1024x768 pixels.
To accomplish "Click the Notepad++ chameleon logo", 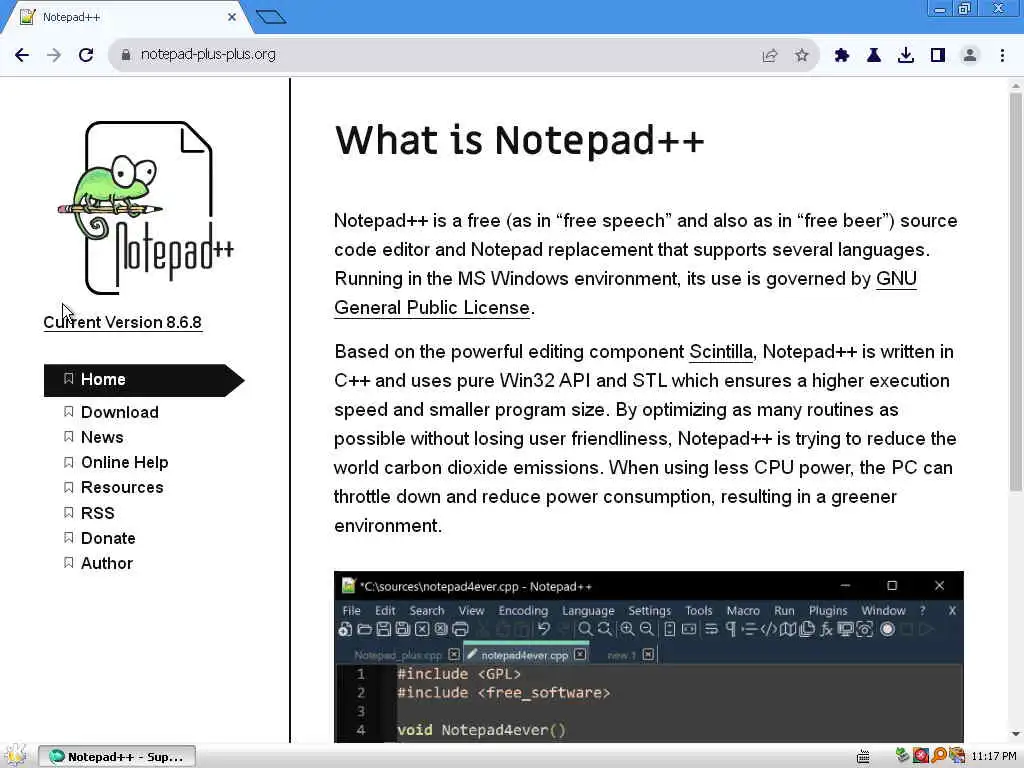I will coord(146,208).
